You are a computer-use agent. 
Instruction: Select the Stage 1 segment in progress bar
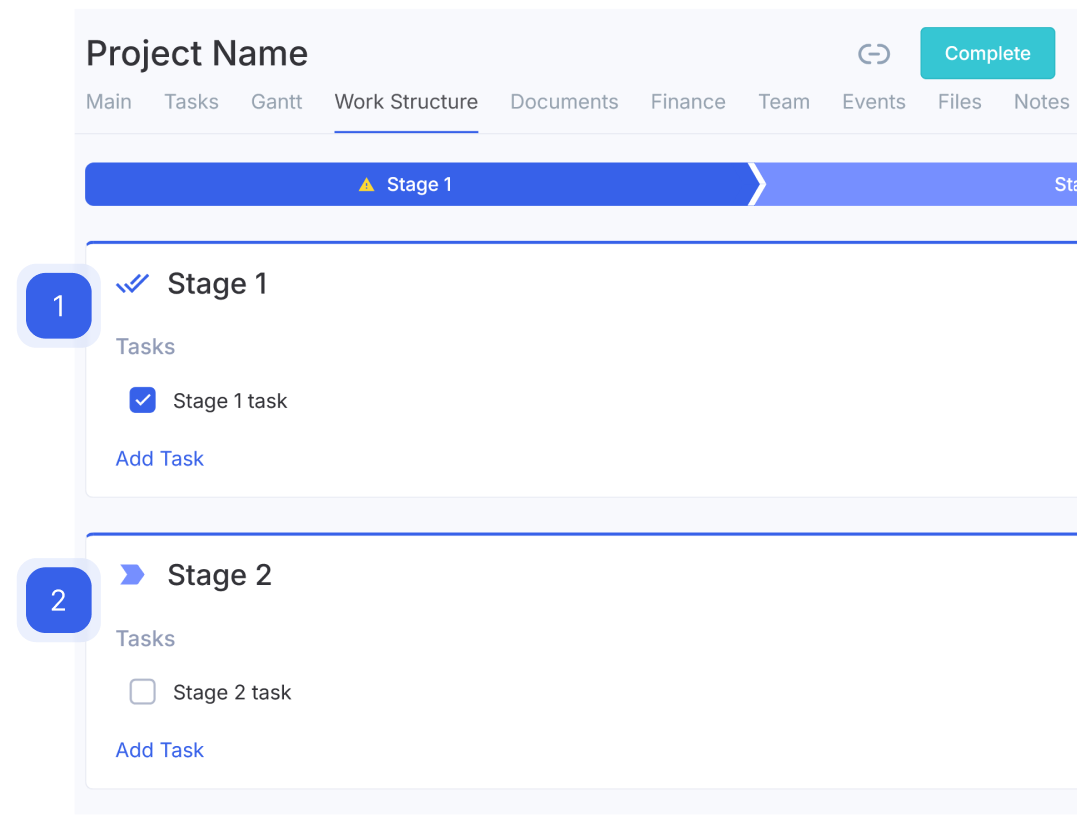tap(419, 184)
